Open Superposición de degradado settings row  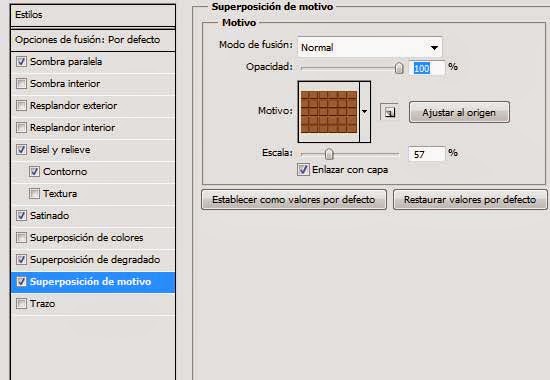click(x=93, y=260)
